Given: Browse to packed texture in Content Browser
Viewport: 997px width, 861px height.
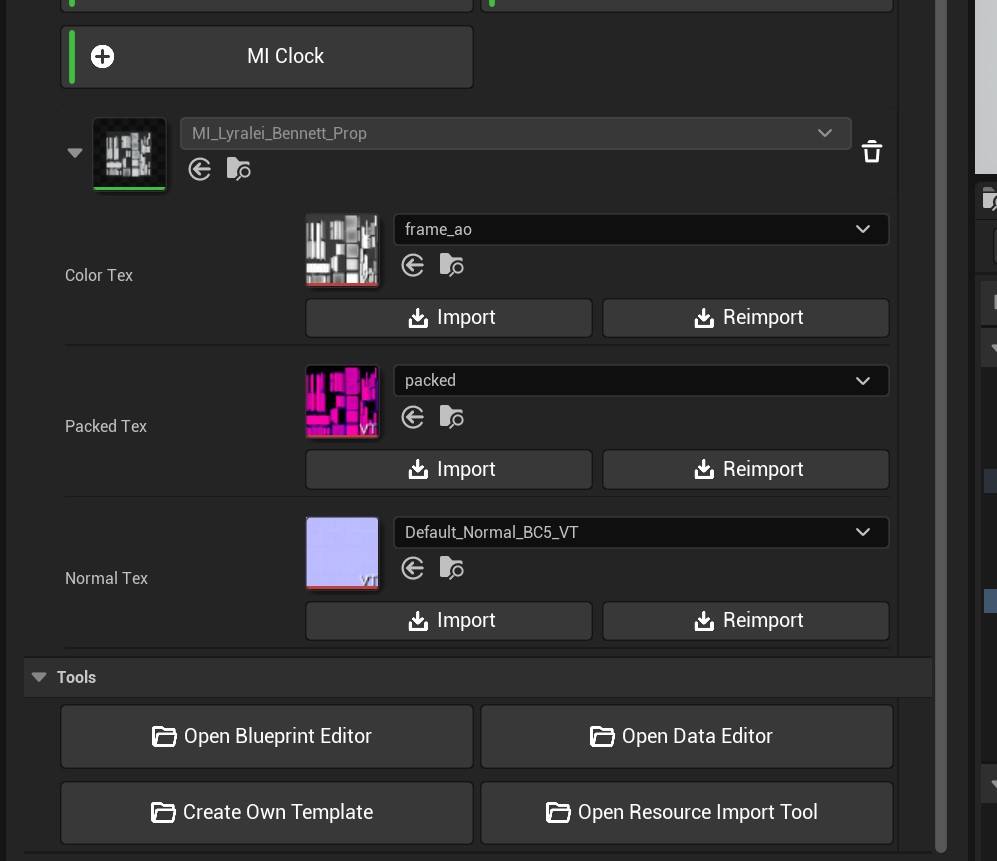Looking at the screenshot, I should 451,417.
